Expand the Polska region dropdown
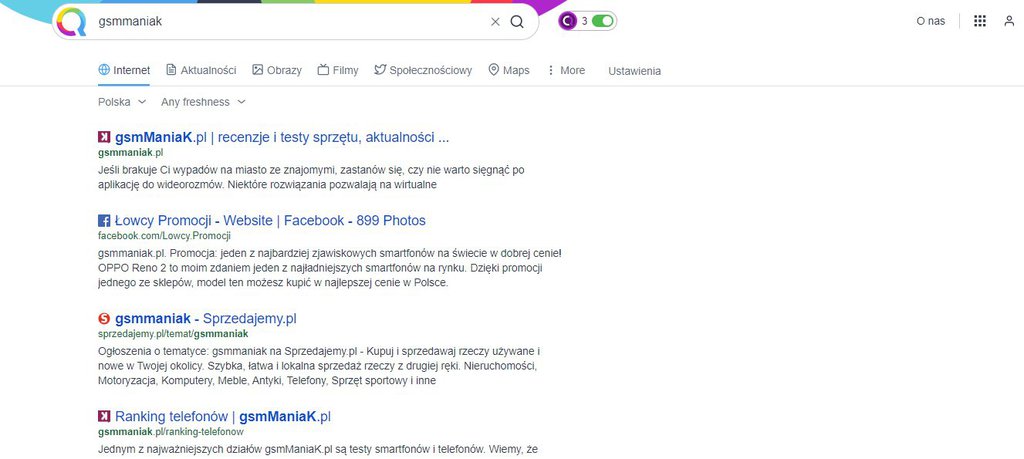 tap(122, 102)
